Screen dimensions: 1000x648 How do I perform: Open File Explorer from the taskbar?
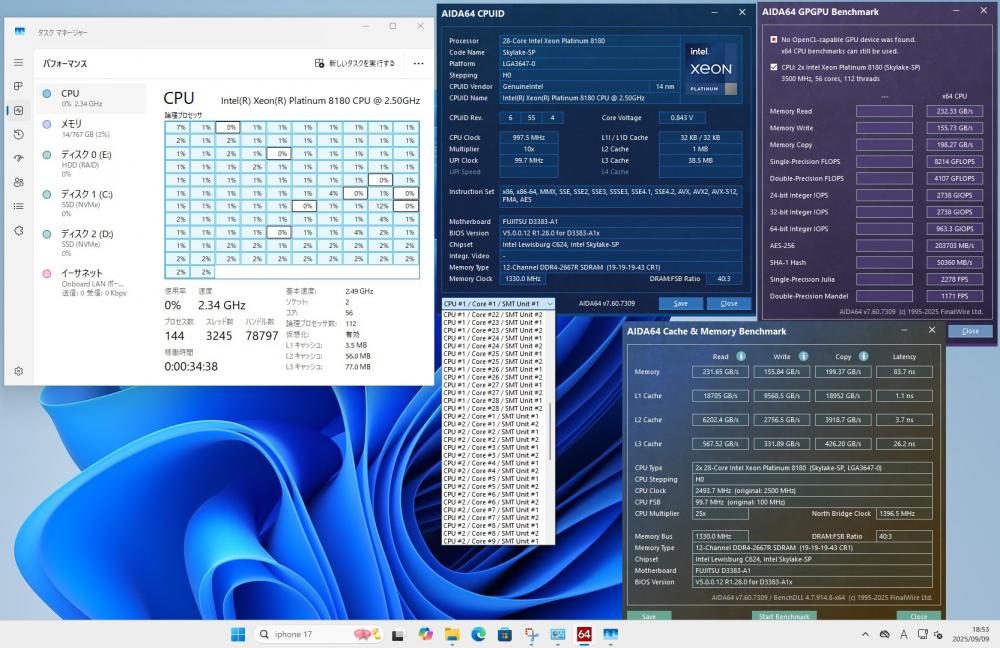452,634
